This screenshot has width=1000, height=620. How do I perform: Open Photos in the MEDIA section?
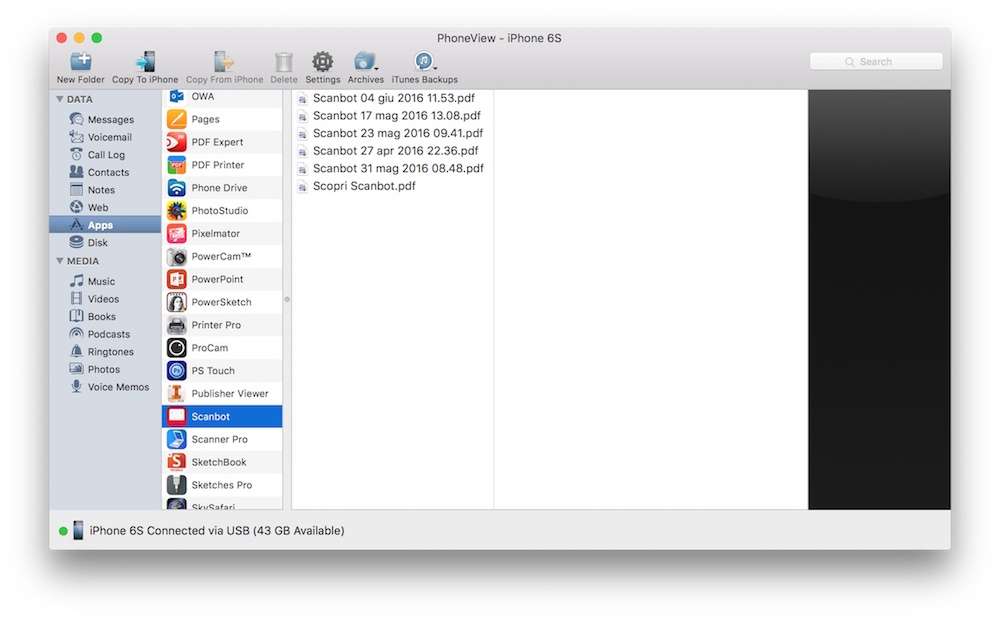click(103, 369)
